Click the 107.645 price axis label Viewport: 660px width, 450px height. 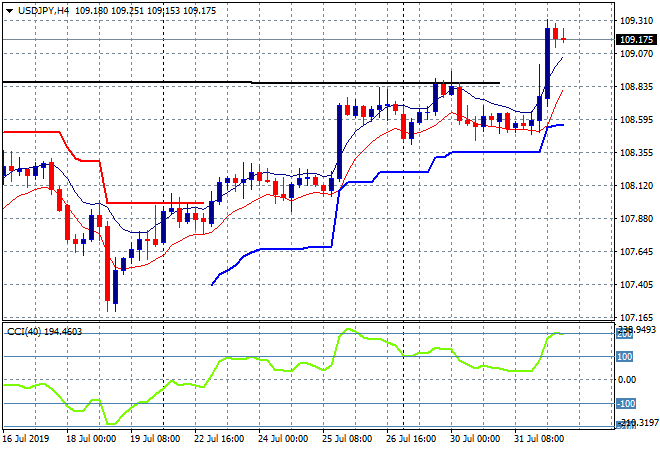click(x=636, y=252)
